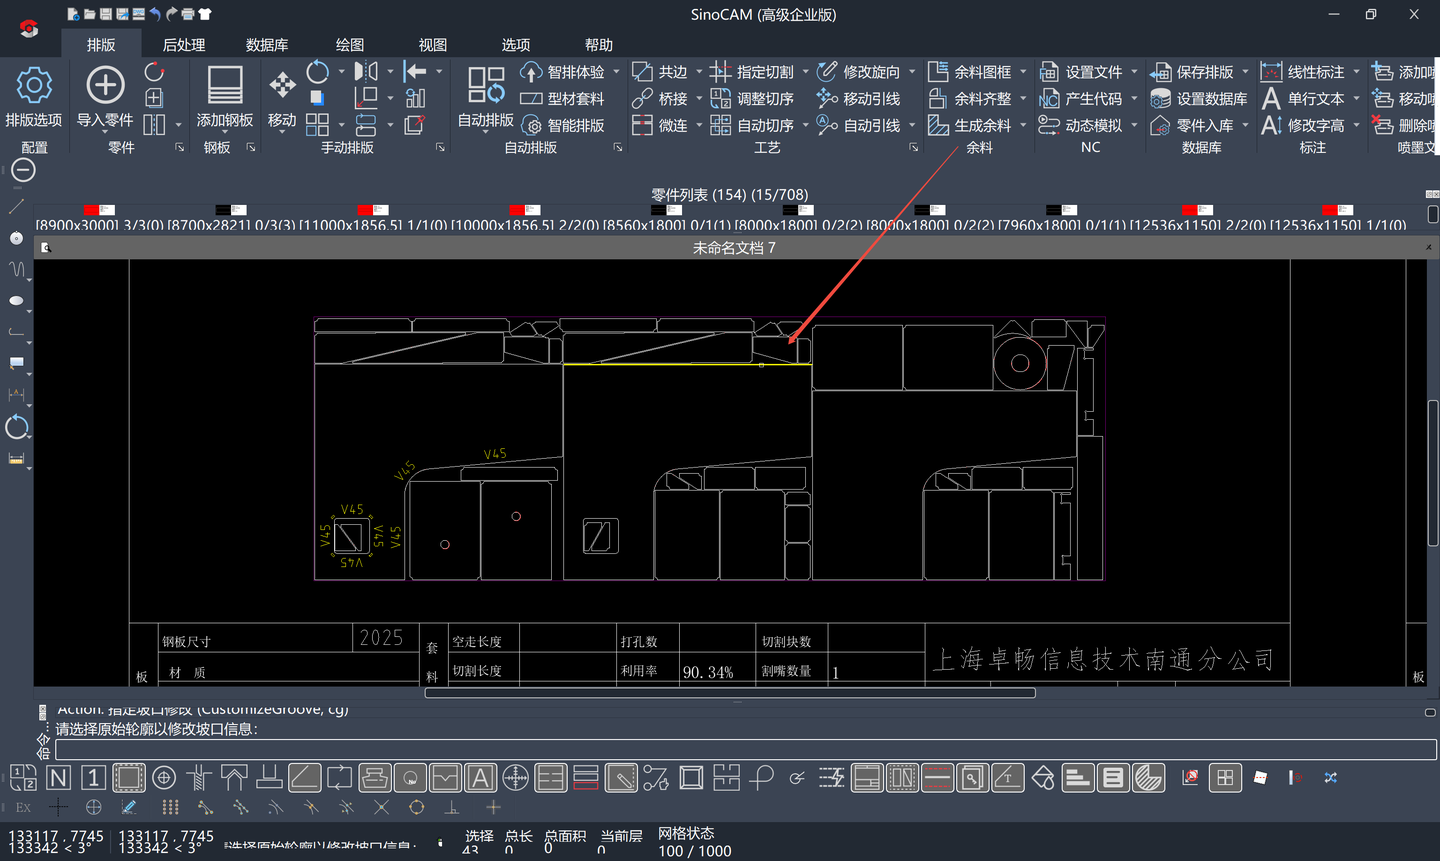1440x861 pixels.
Task: Click the 型材套料 button
Action: pyautogui.click(x=563, y=99)
